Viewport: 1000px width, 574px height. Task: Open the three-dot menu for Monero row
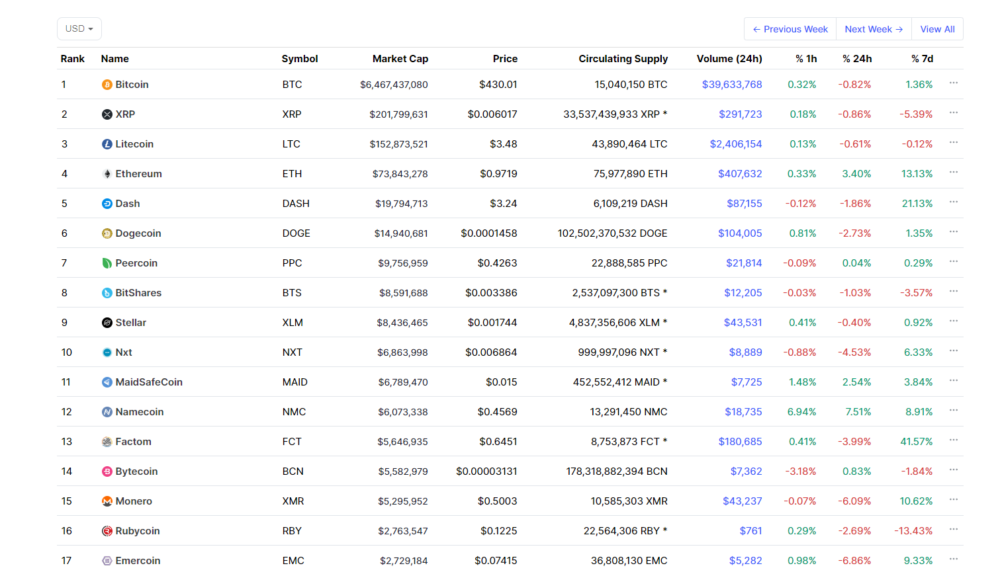pos(953,499)
